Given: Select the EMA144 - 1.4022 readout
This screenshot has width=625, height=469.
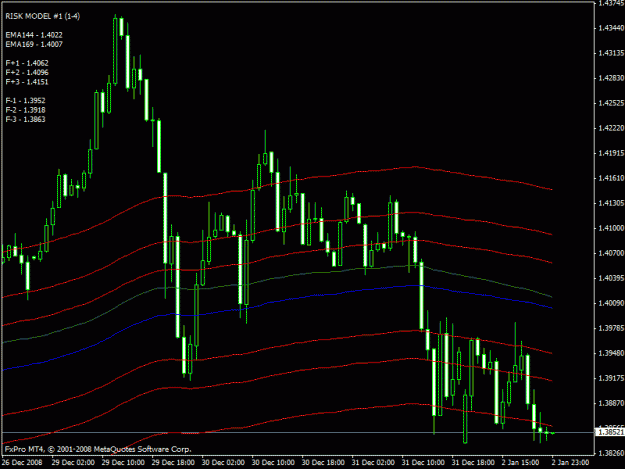Looking at the screenshot, I should [x=34, y=35].
